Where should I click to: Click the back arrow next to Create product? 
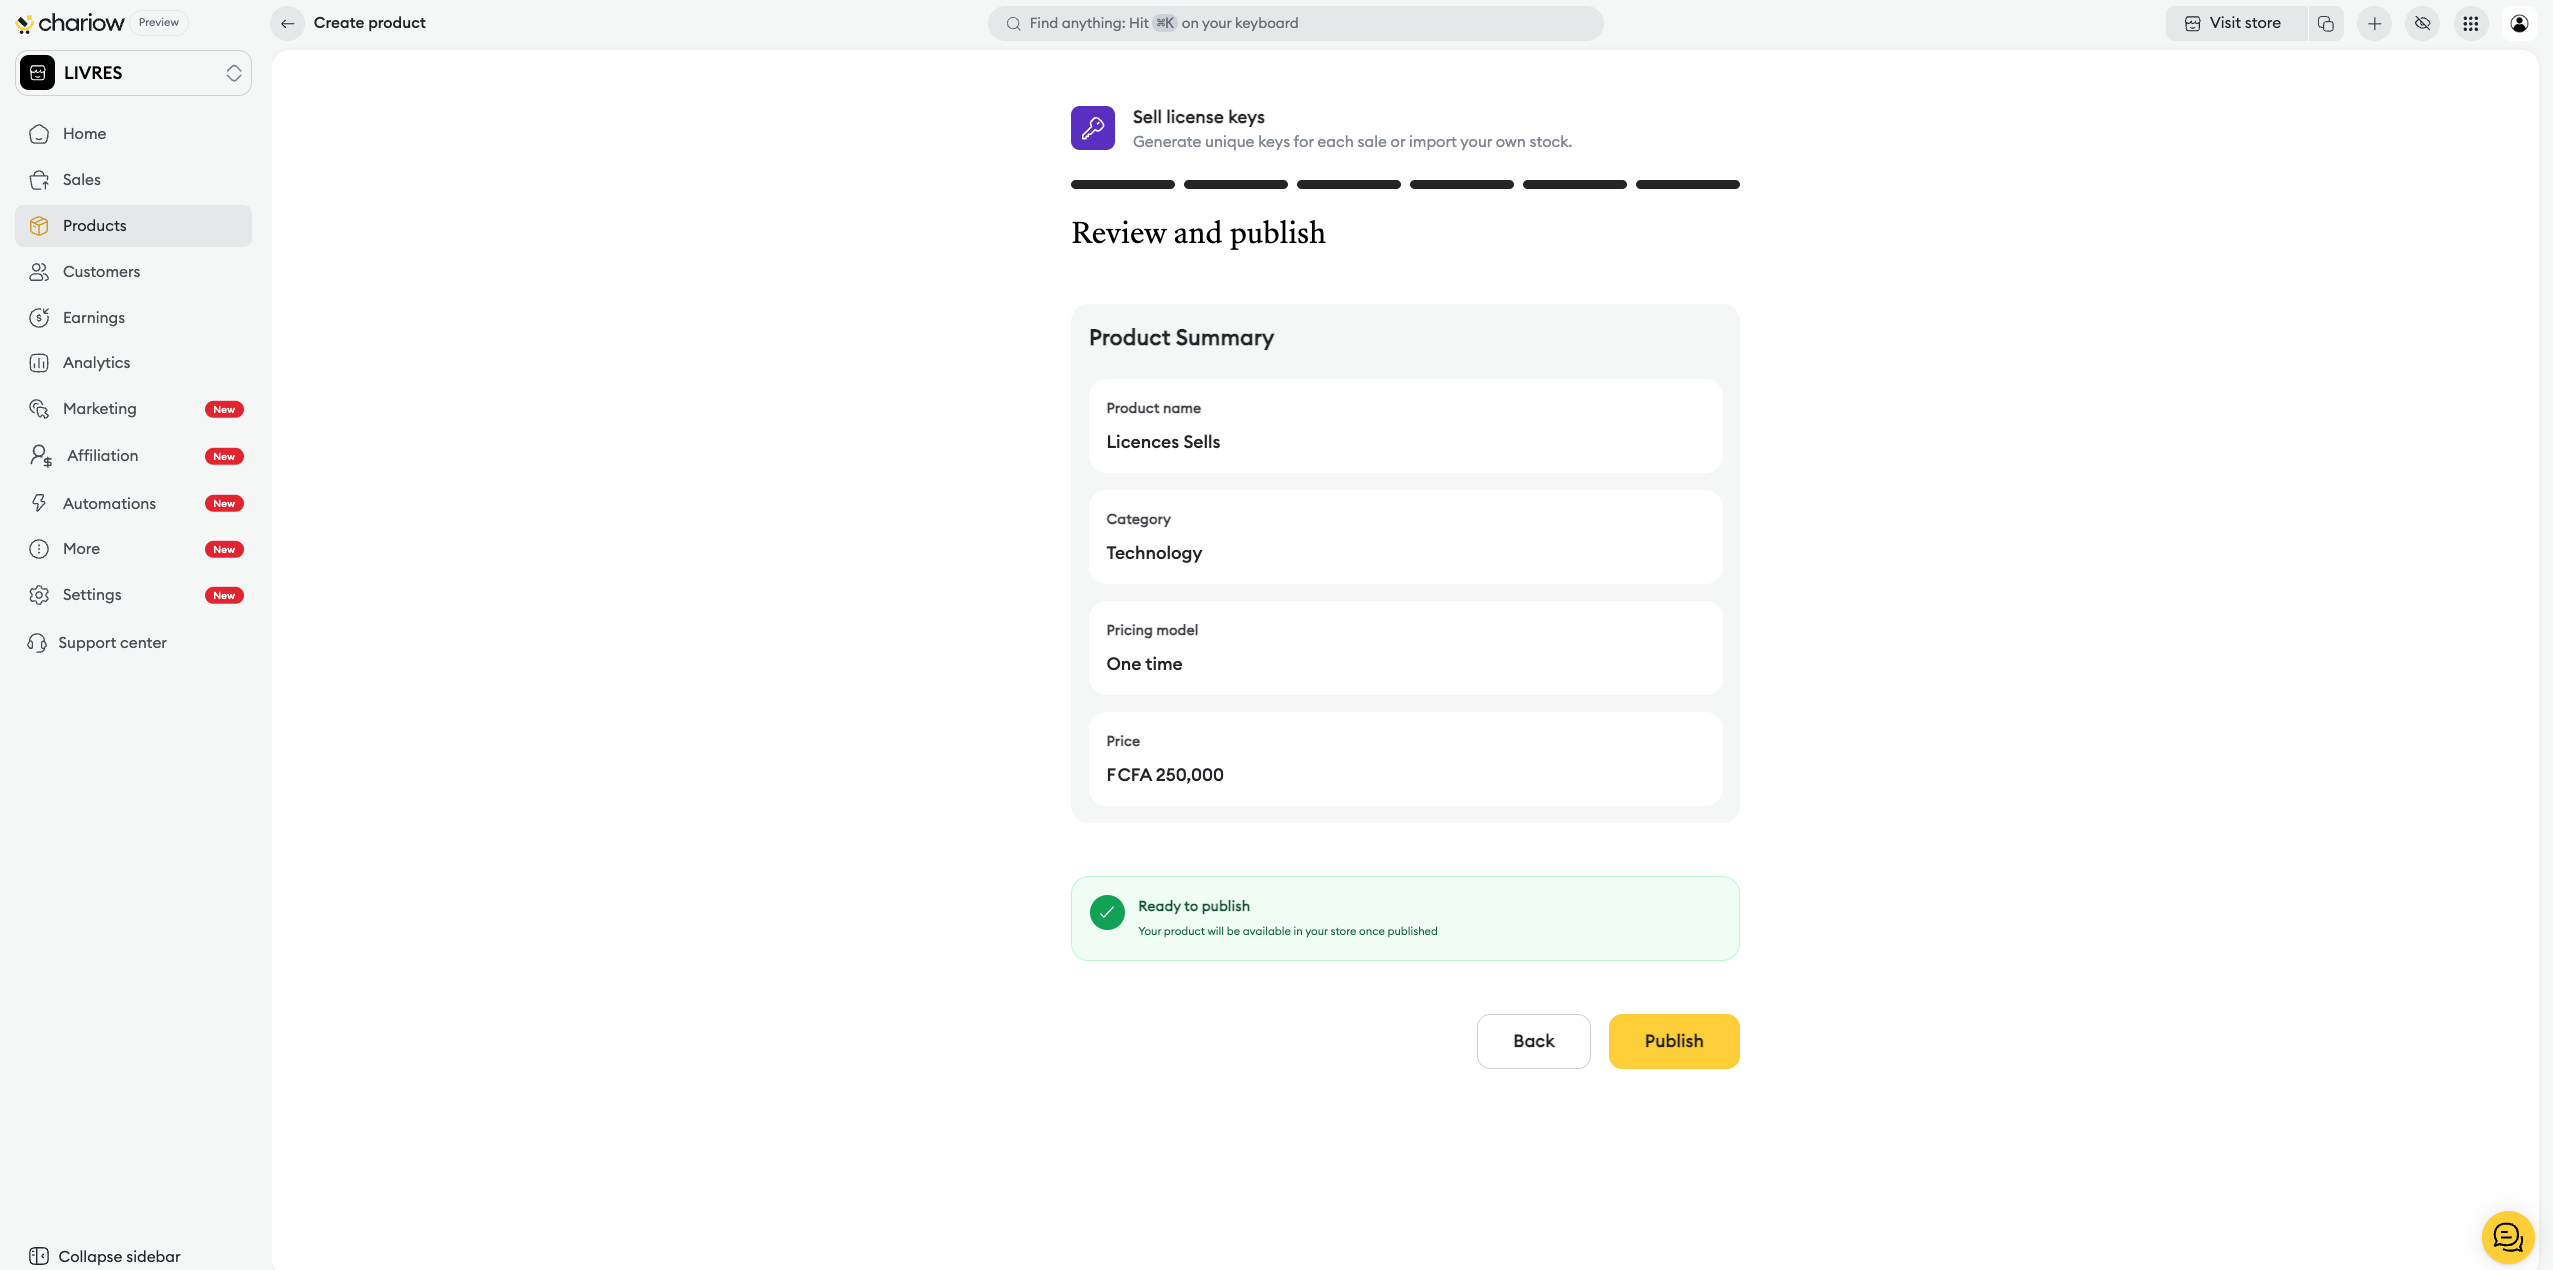tap(287, 23)
